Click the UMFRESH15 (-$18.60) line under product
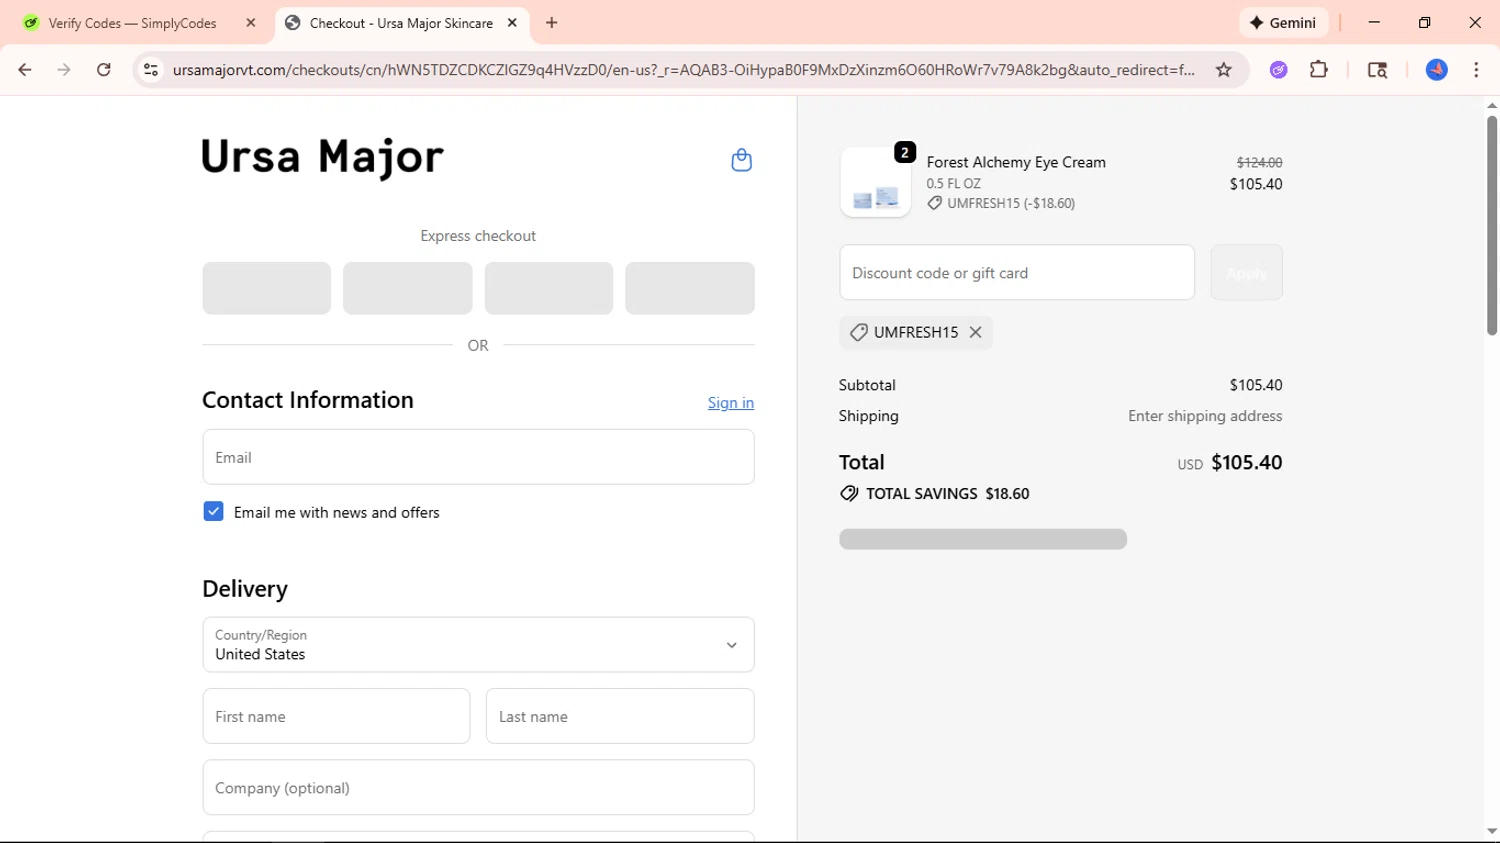Image resolution: width=1500 pixels, height=843 pixels. pyautogui.click(x=1001, y=203)
